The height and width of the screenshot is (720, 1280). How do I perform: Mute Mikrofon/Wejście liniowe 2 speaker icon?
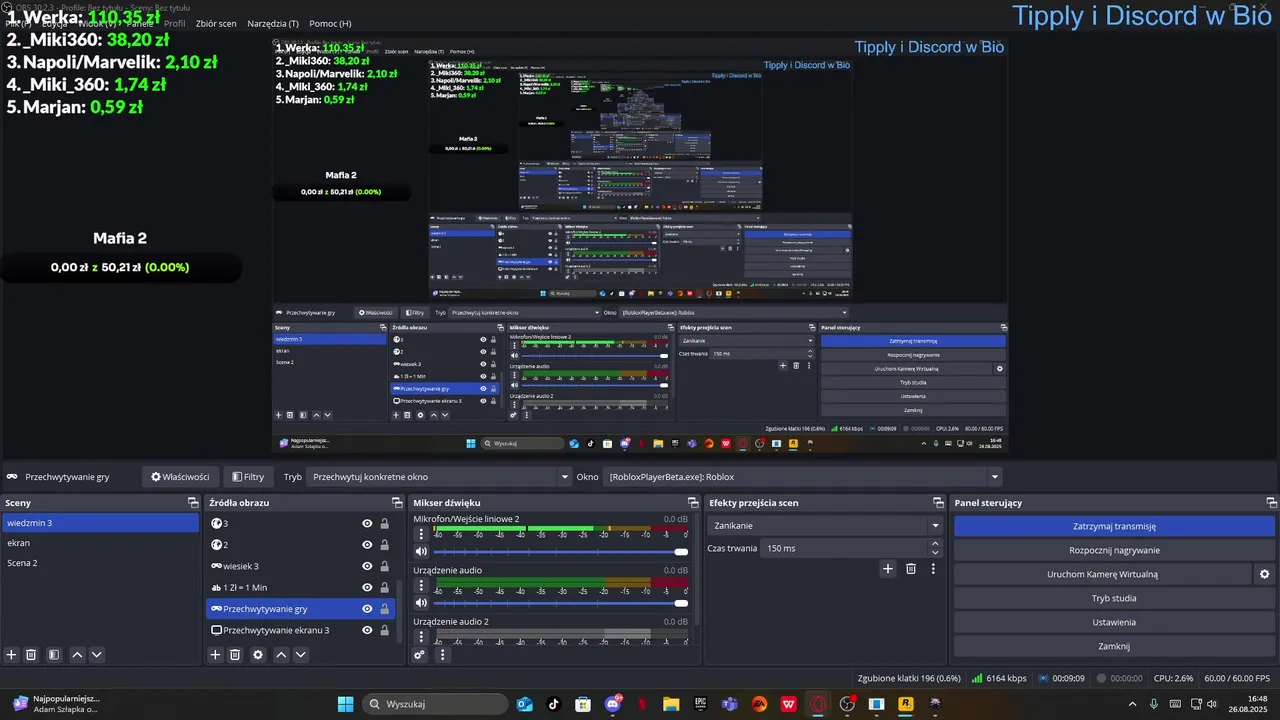pos(421,551)
